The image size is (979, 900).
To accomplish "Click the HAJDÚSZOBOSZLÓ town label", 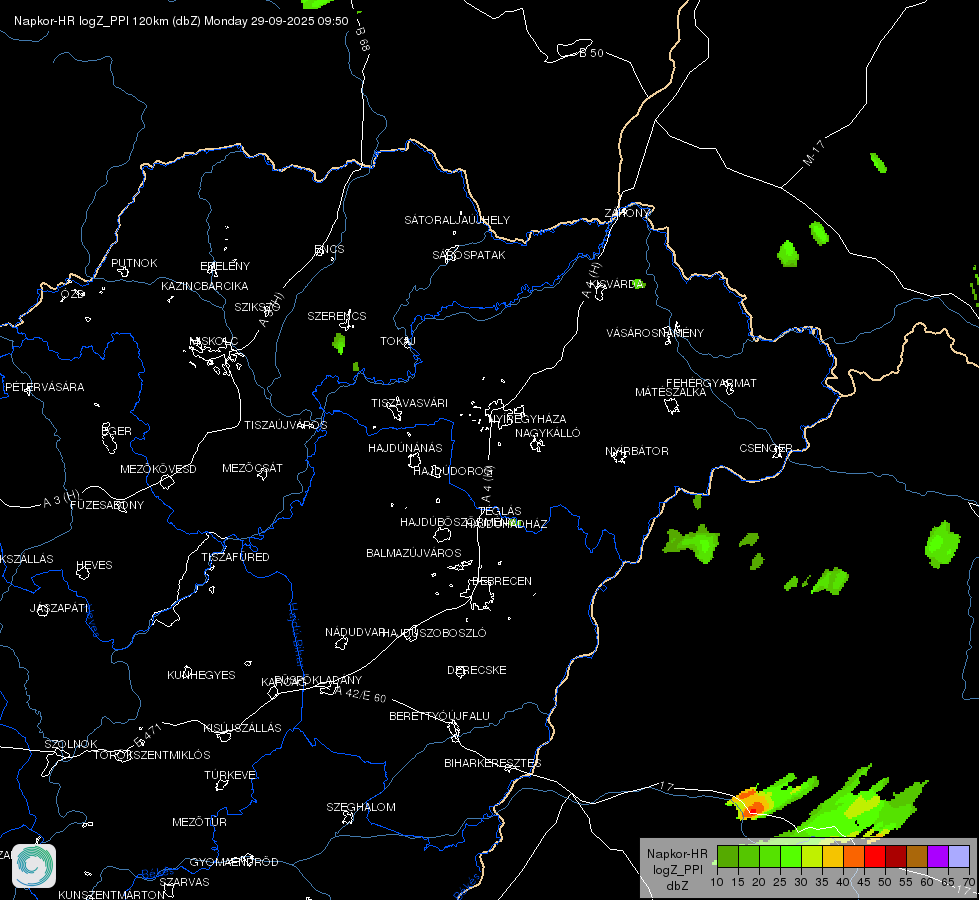I will (435, 633).
